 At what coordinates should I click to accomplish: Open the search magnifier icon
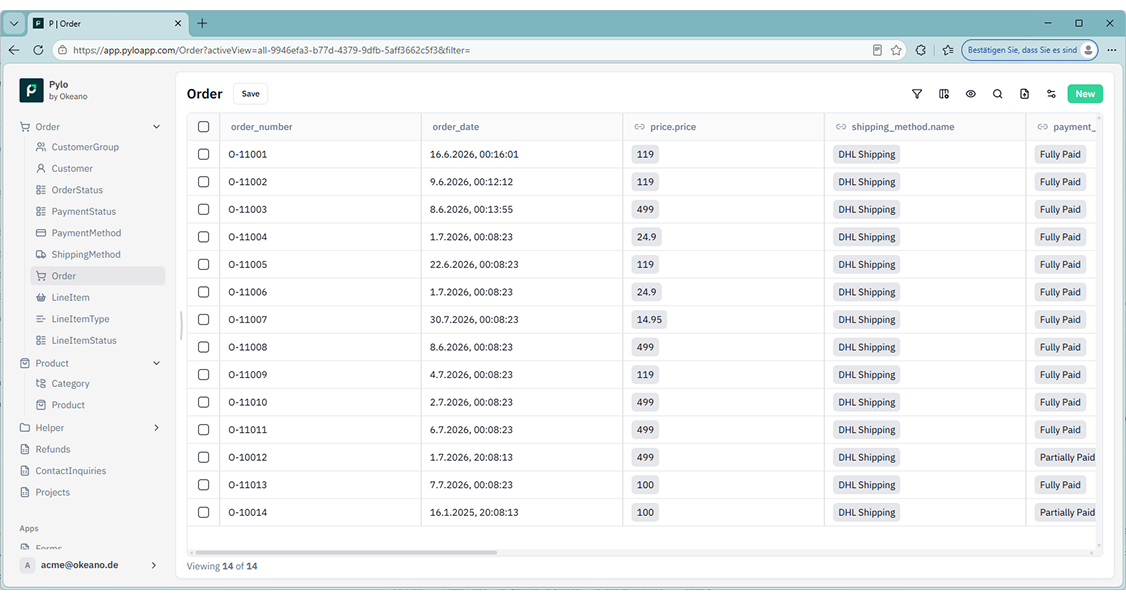[x=997, y=94]
